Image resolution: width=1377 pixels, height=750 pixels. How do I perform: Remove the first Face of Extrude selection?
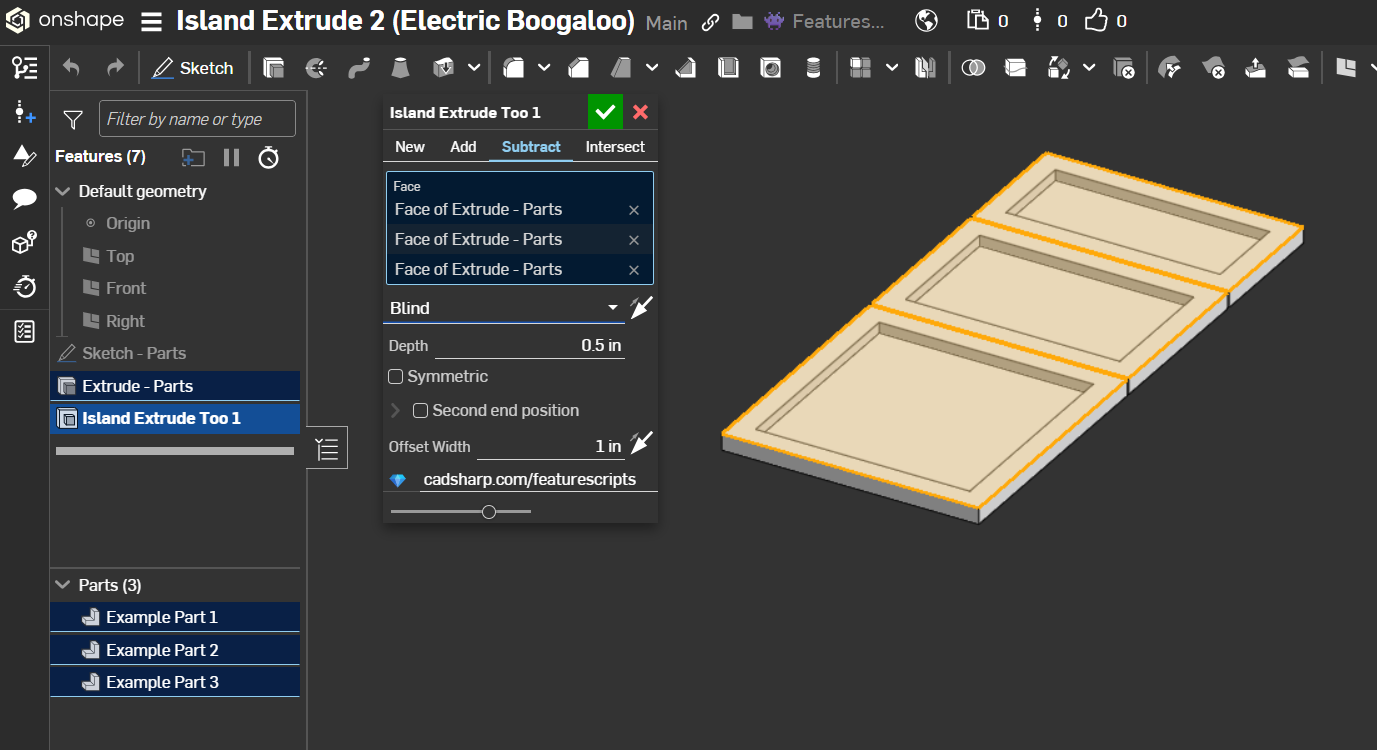tap(634, 210)
